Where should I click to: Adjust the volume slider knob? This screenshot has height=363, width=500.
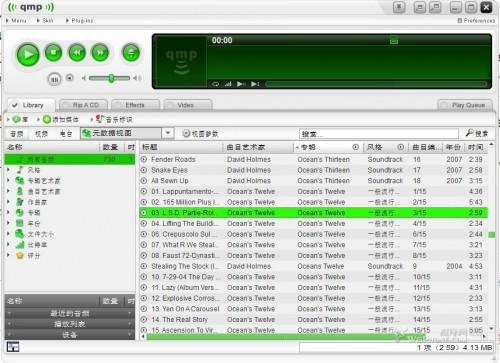click(111, 78)
